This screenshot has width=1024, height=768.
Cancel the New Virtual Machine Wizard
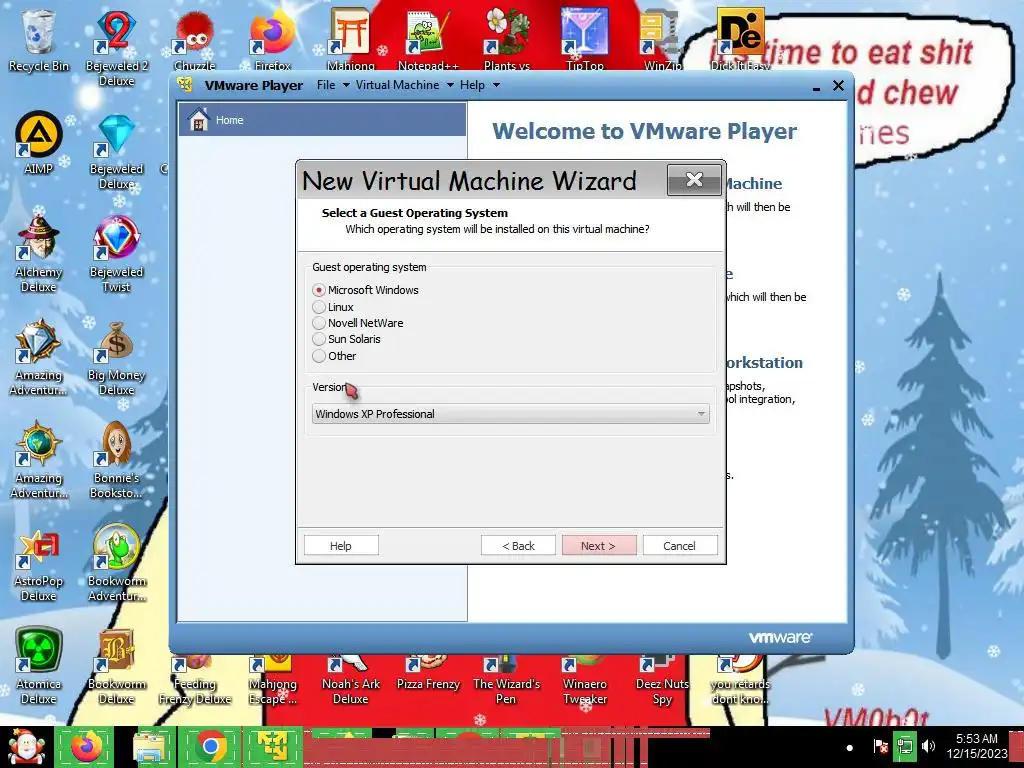point(680,546)
